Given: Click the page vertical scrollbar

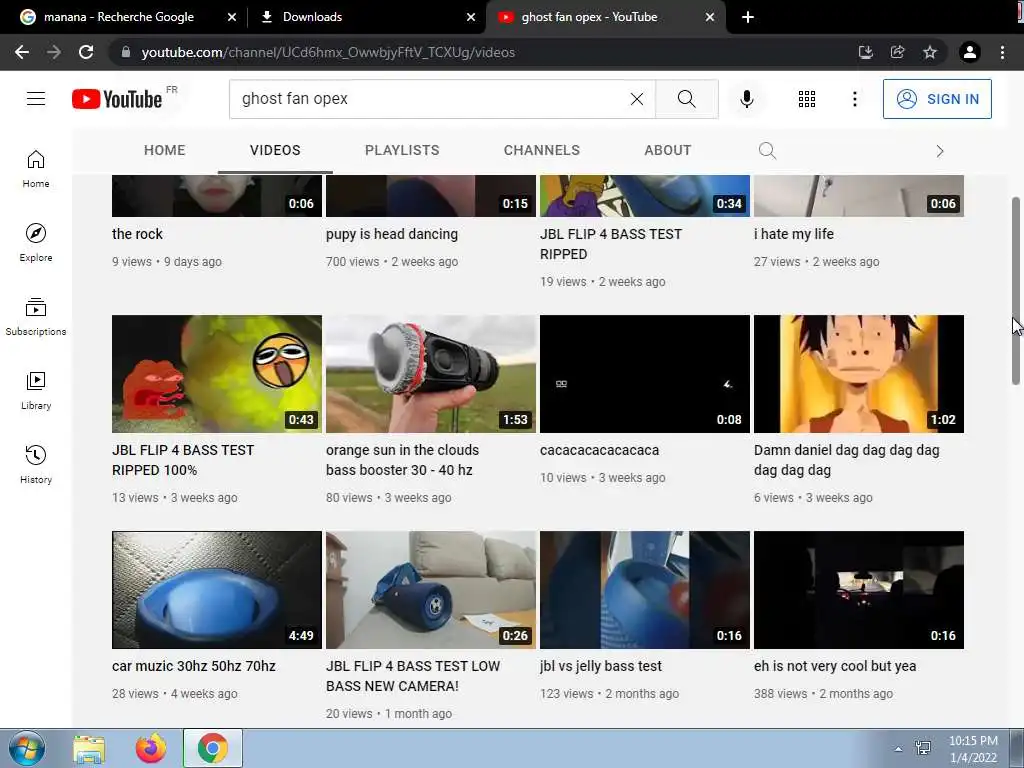Looking at the screenshot, I should (1016, 291).
